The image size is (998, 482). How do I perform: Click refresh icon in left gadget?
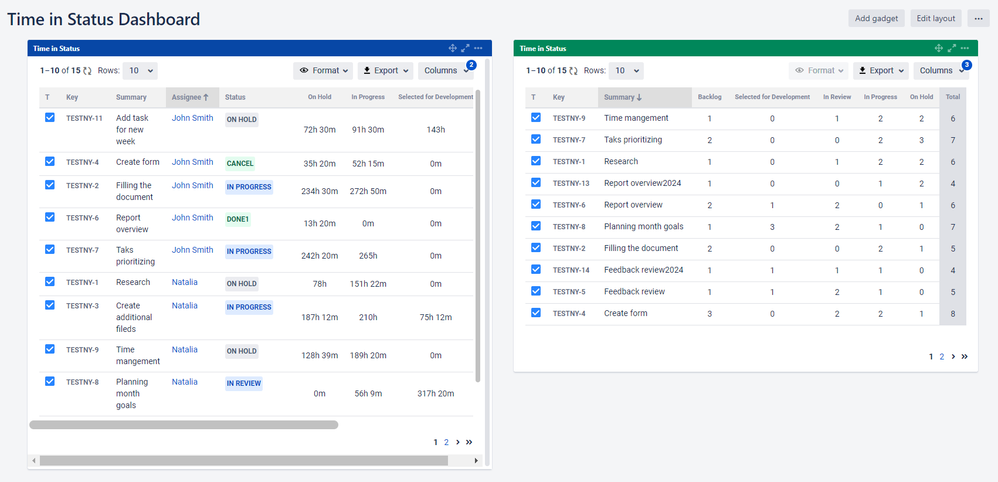[87, 71]
